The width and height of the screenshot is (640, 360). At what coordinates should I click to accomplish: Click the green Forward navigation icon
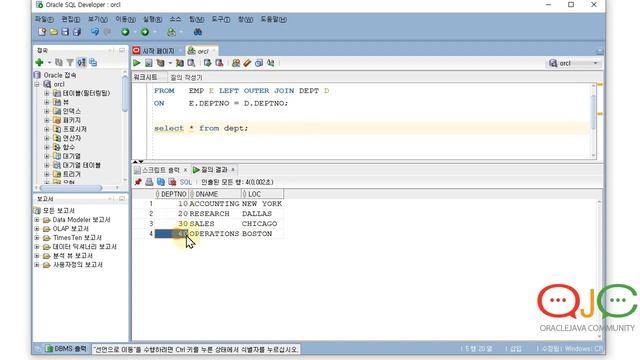pyautogui.click(x=144, y=32)
